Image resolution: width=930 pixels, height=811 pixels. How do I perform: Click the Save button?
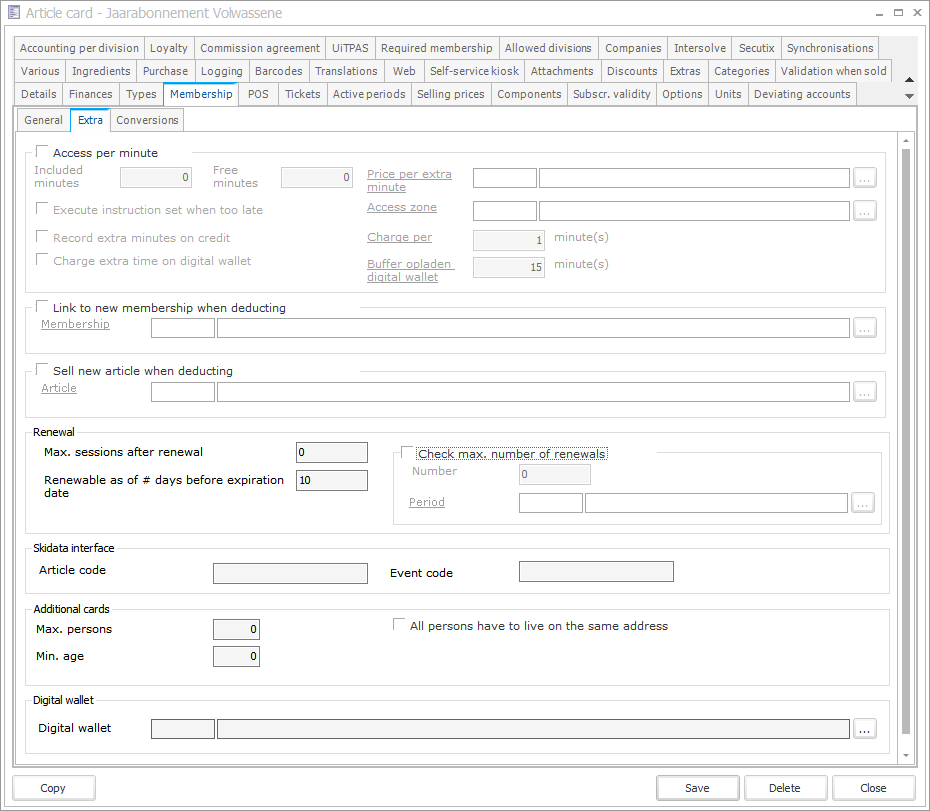(x=697, y=788)
